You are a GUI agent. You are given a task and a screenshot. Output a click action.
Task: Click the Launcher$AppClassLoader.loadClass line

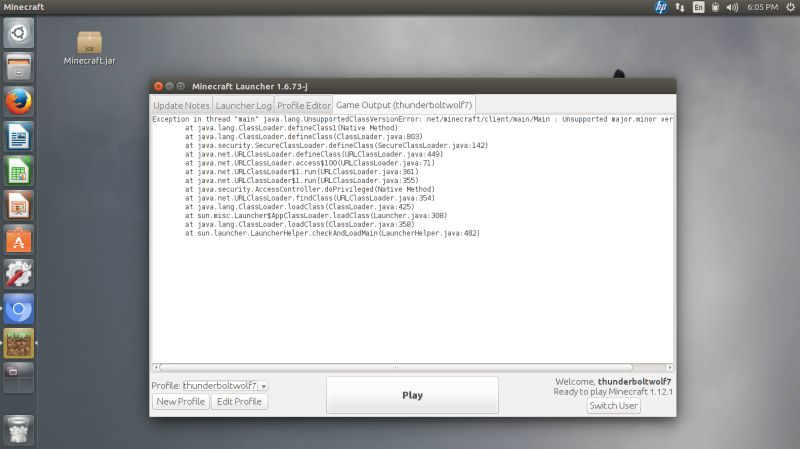[316, 216]
